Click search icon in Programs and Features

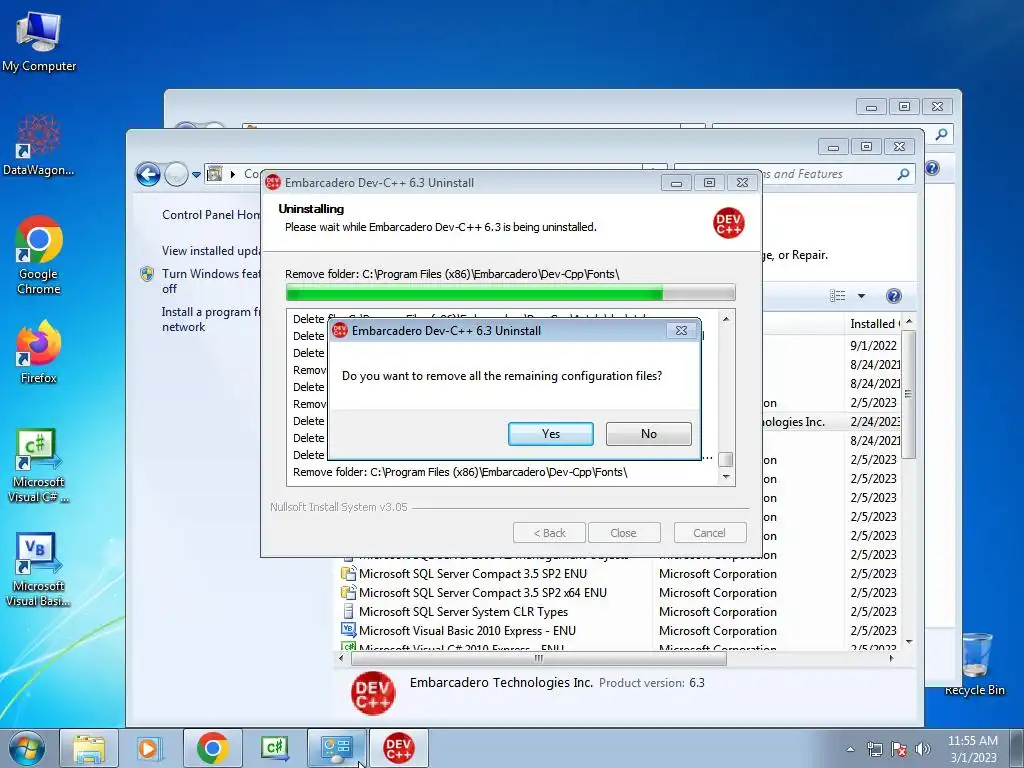[903, 174]
